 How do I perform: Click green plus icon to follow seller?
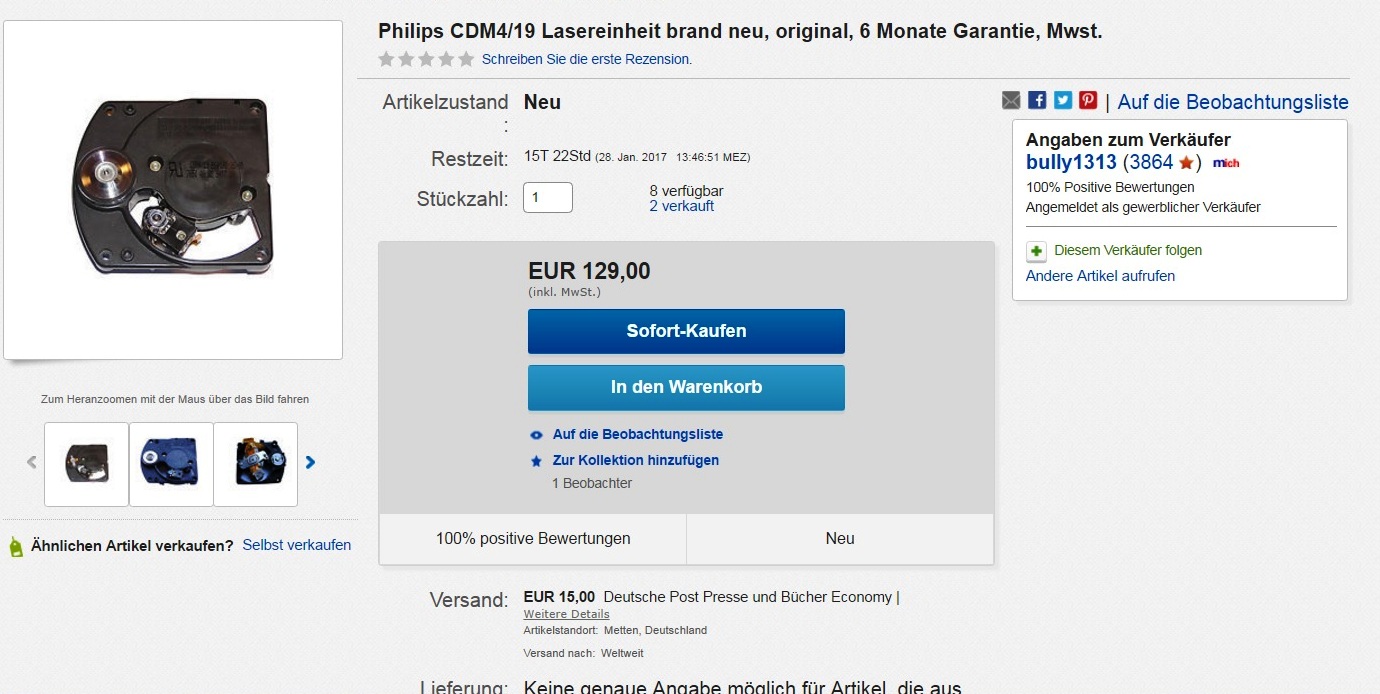[1037, 251]
